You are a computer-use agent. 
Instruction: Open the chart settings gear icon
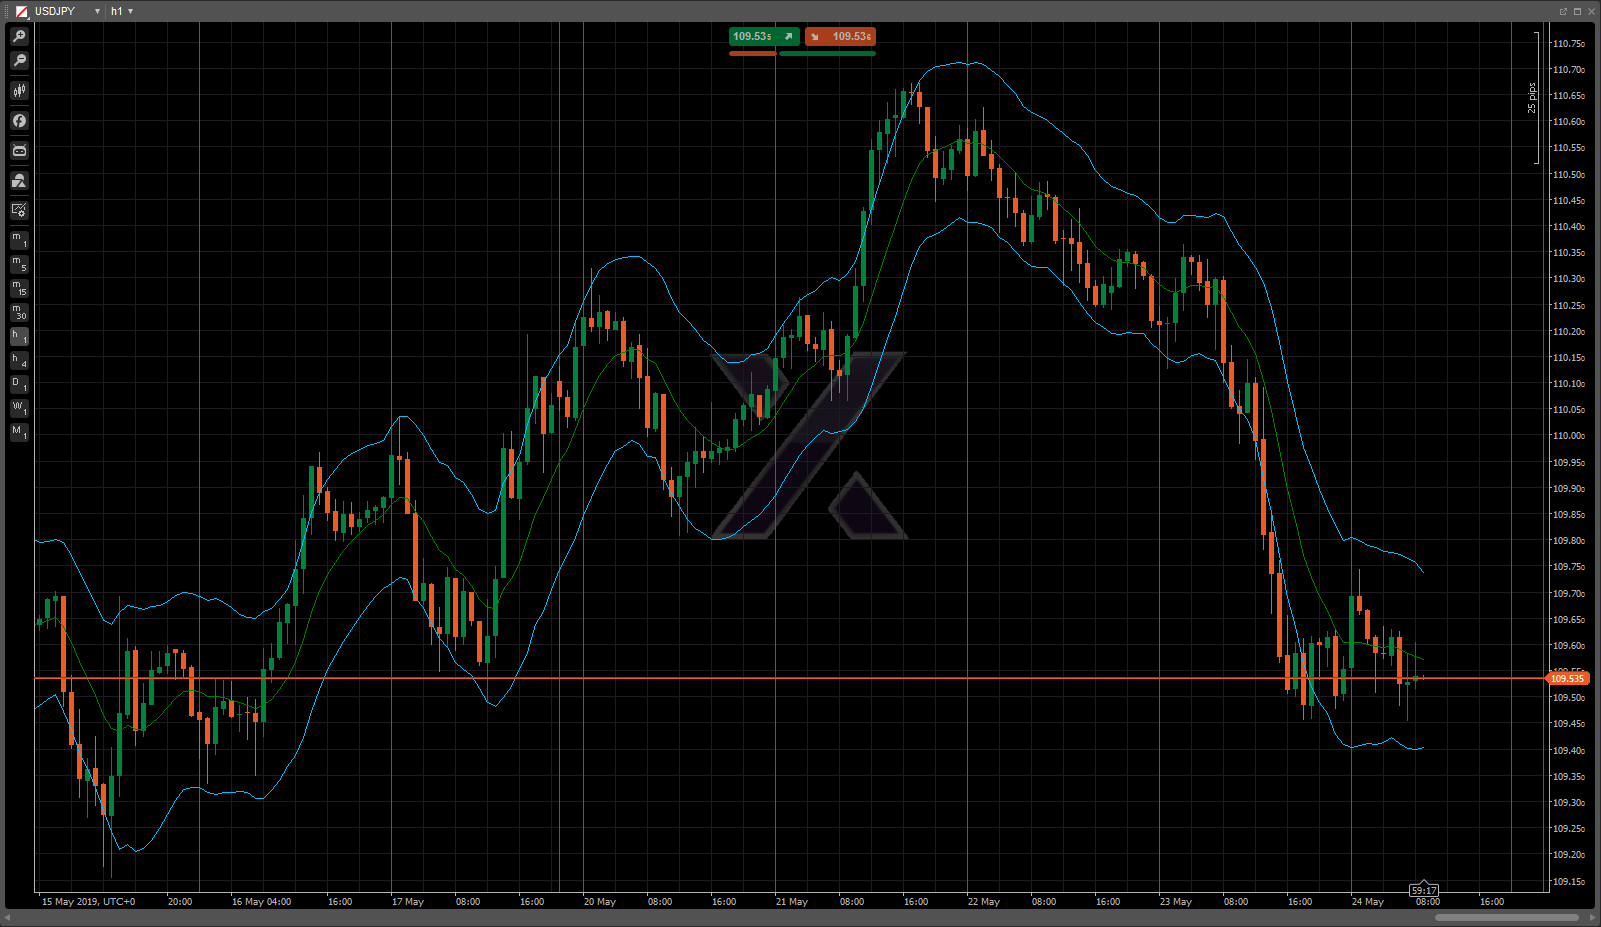(19, 210)
